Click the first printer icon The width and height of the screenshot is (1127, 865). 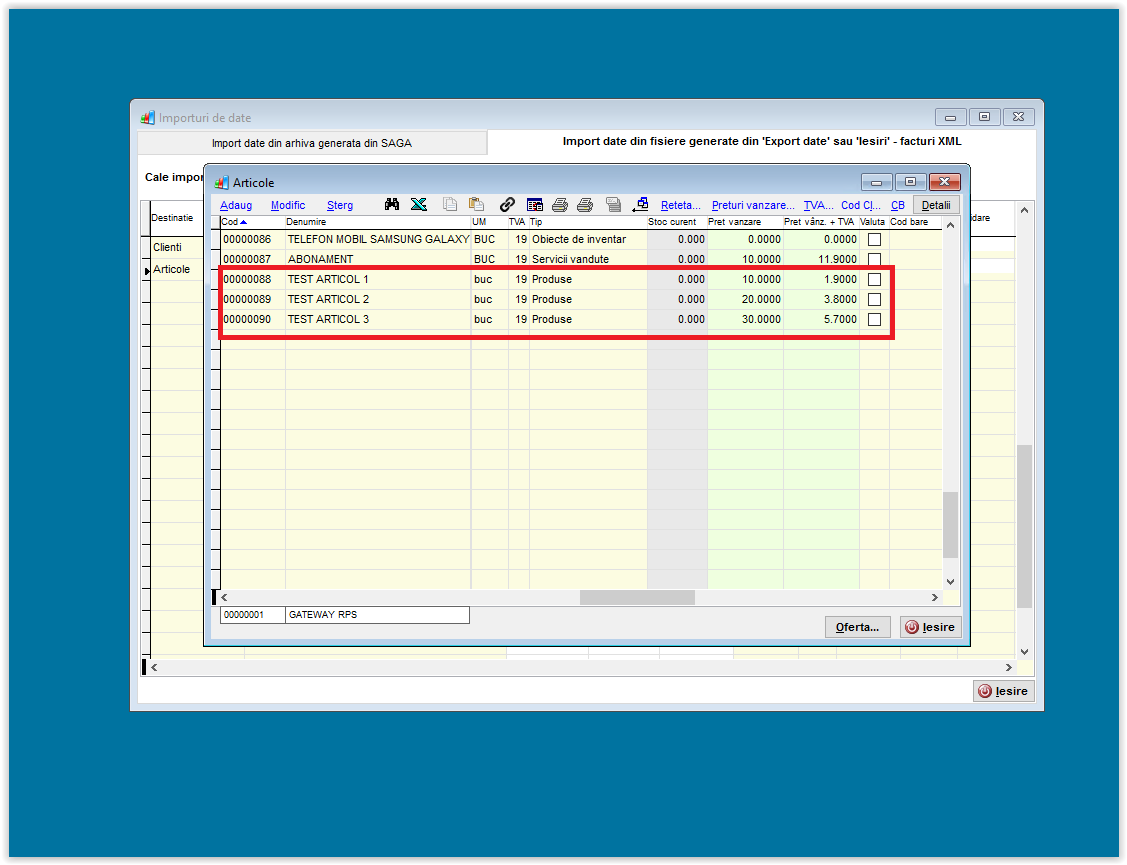pos(560,205)
